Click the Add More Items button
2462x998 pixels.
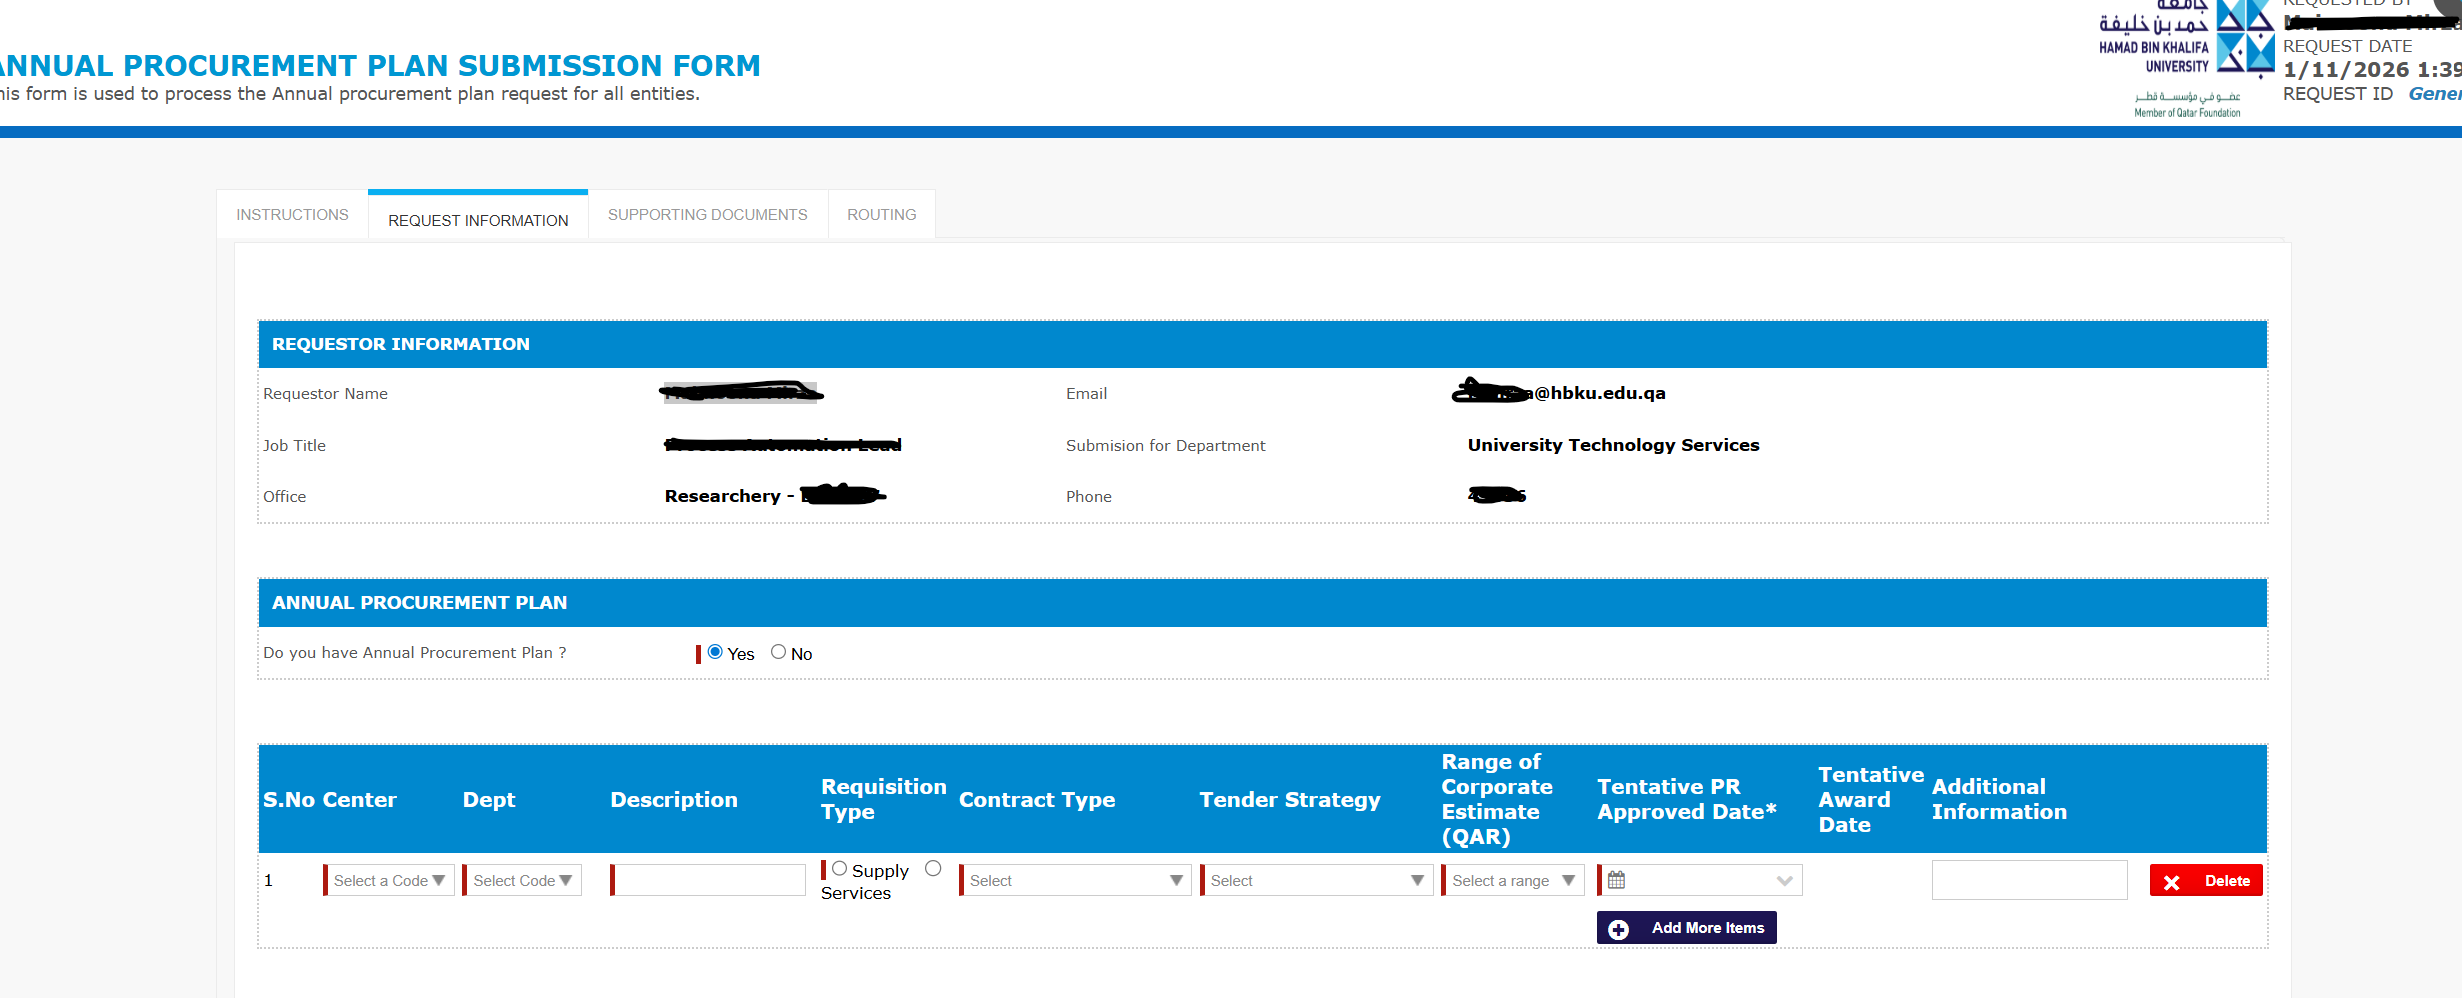click(1686, 928)
